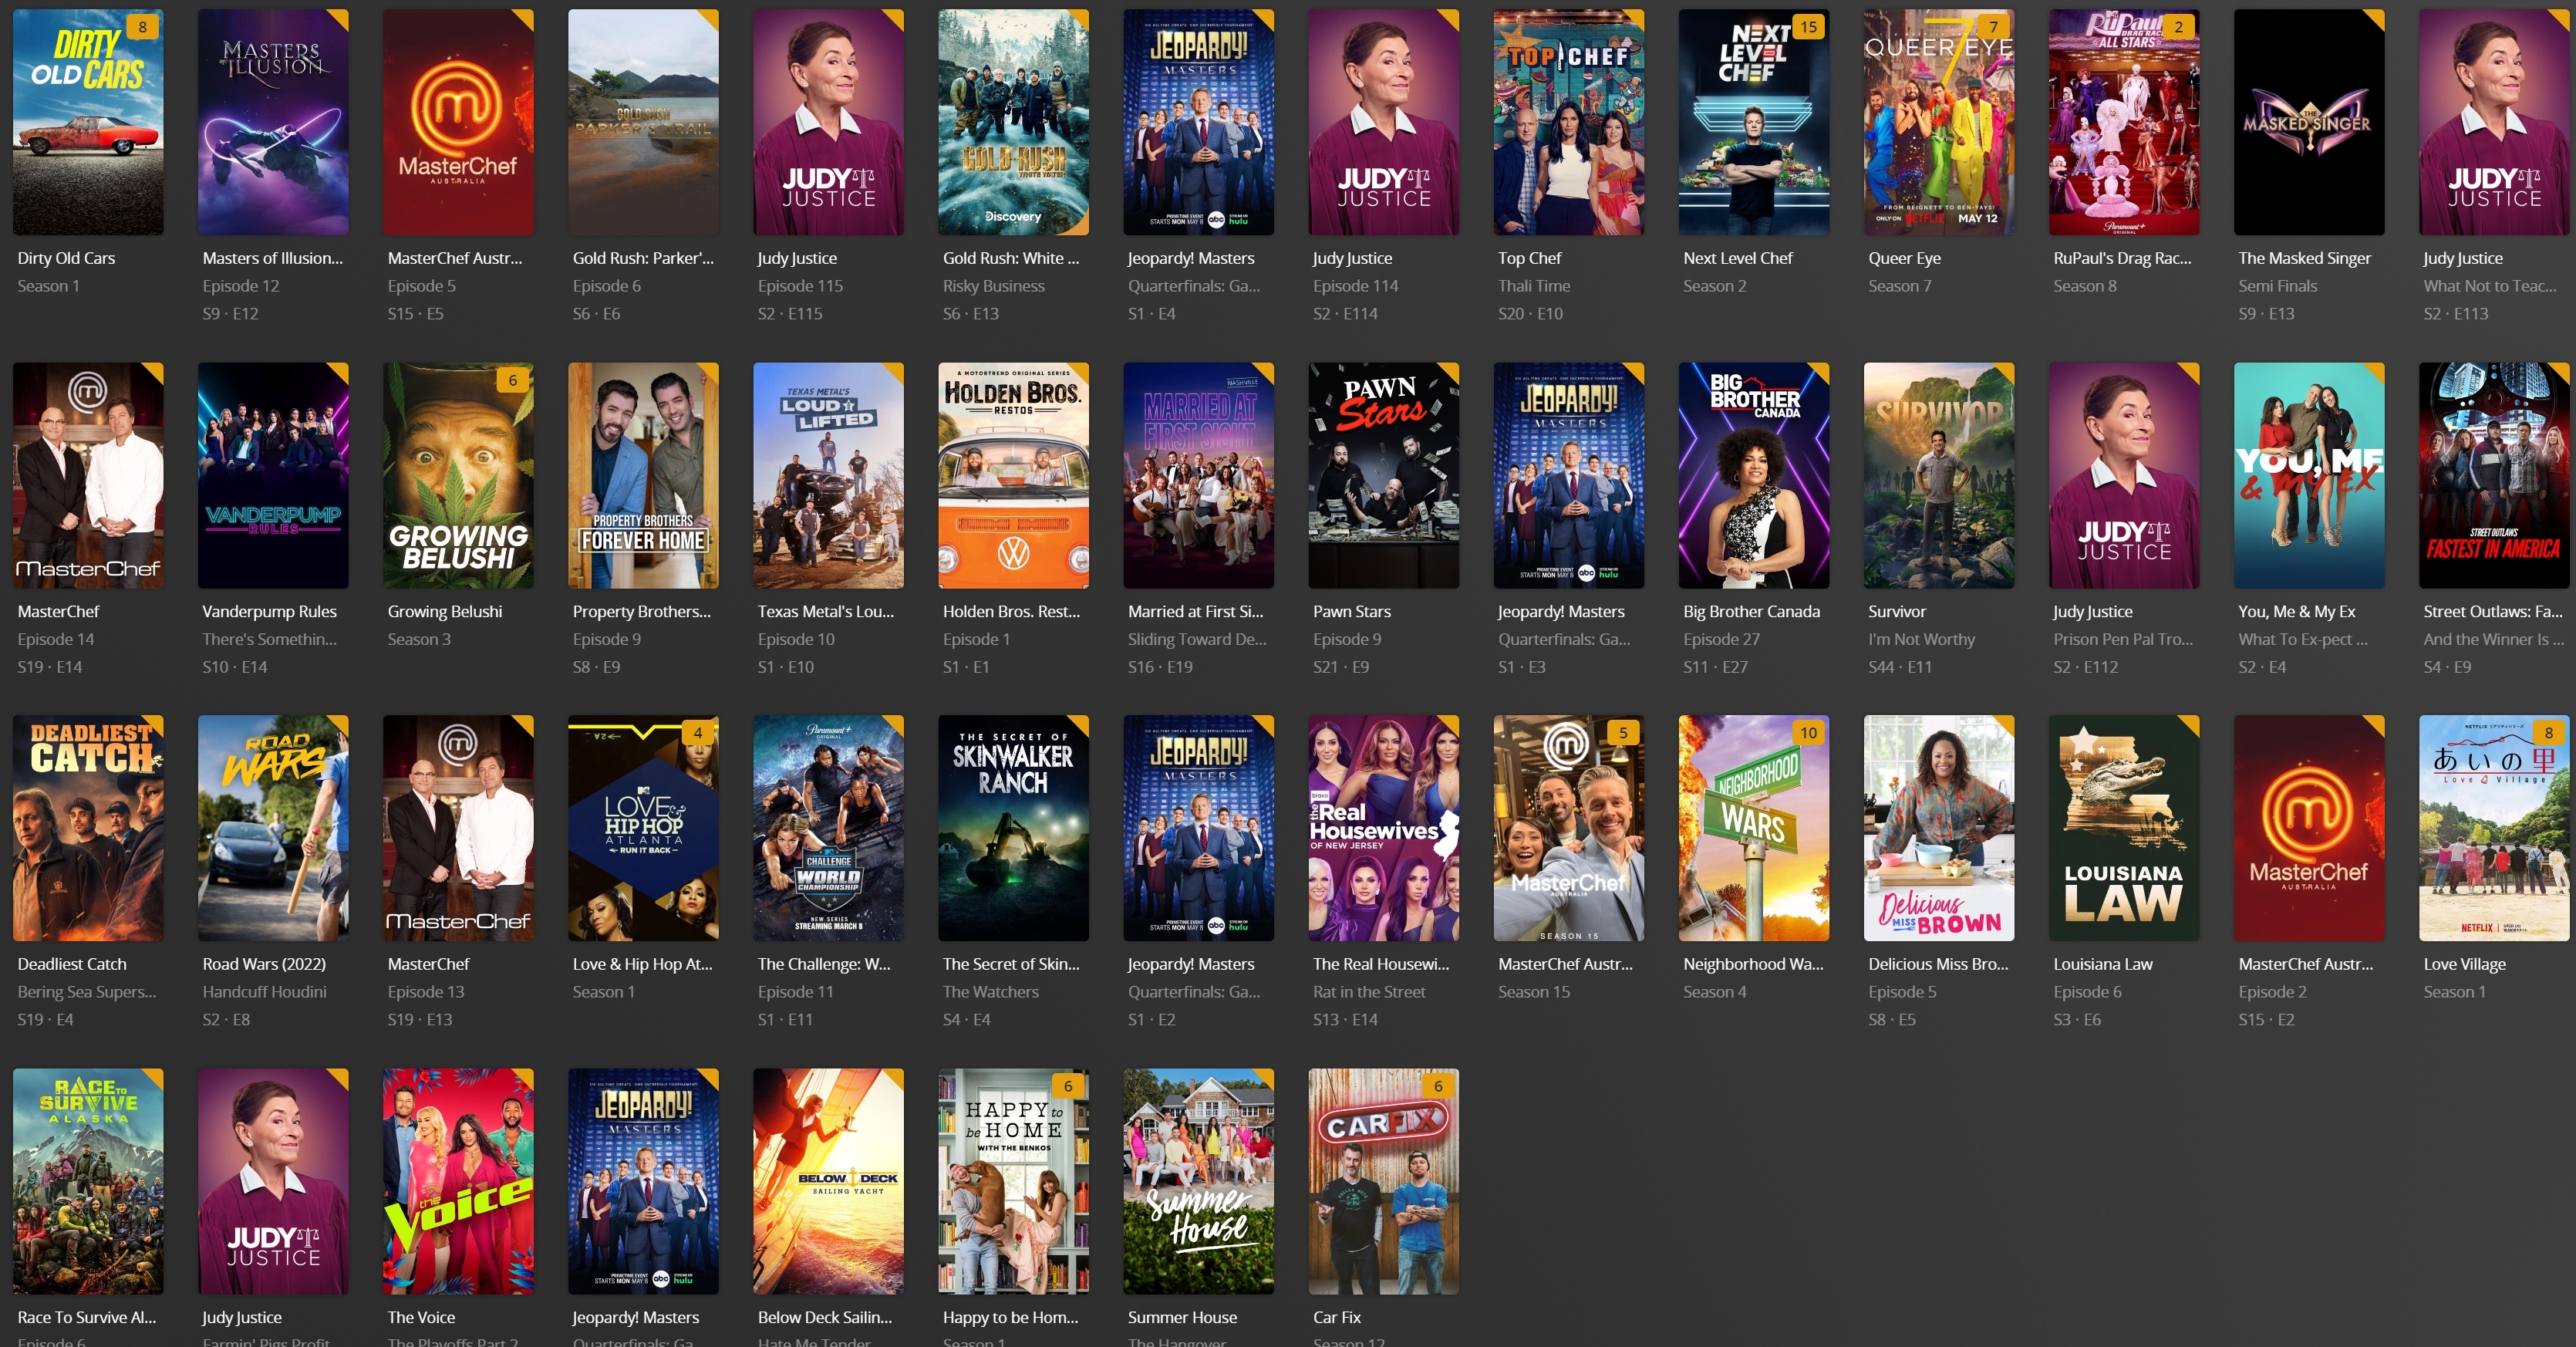Open MasterChef Episode 14 poster
The height and width of the screenshot is (1347, 2576).
(x=88, y=475)
